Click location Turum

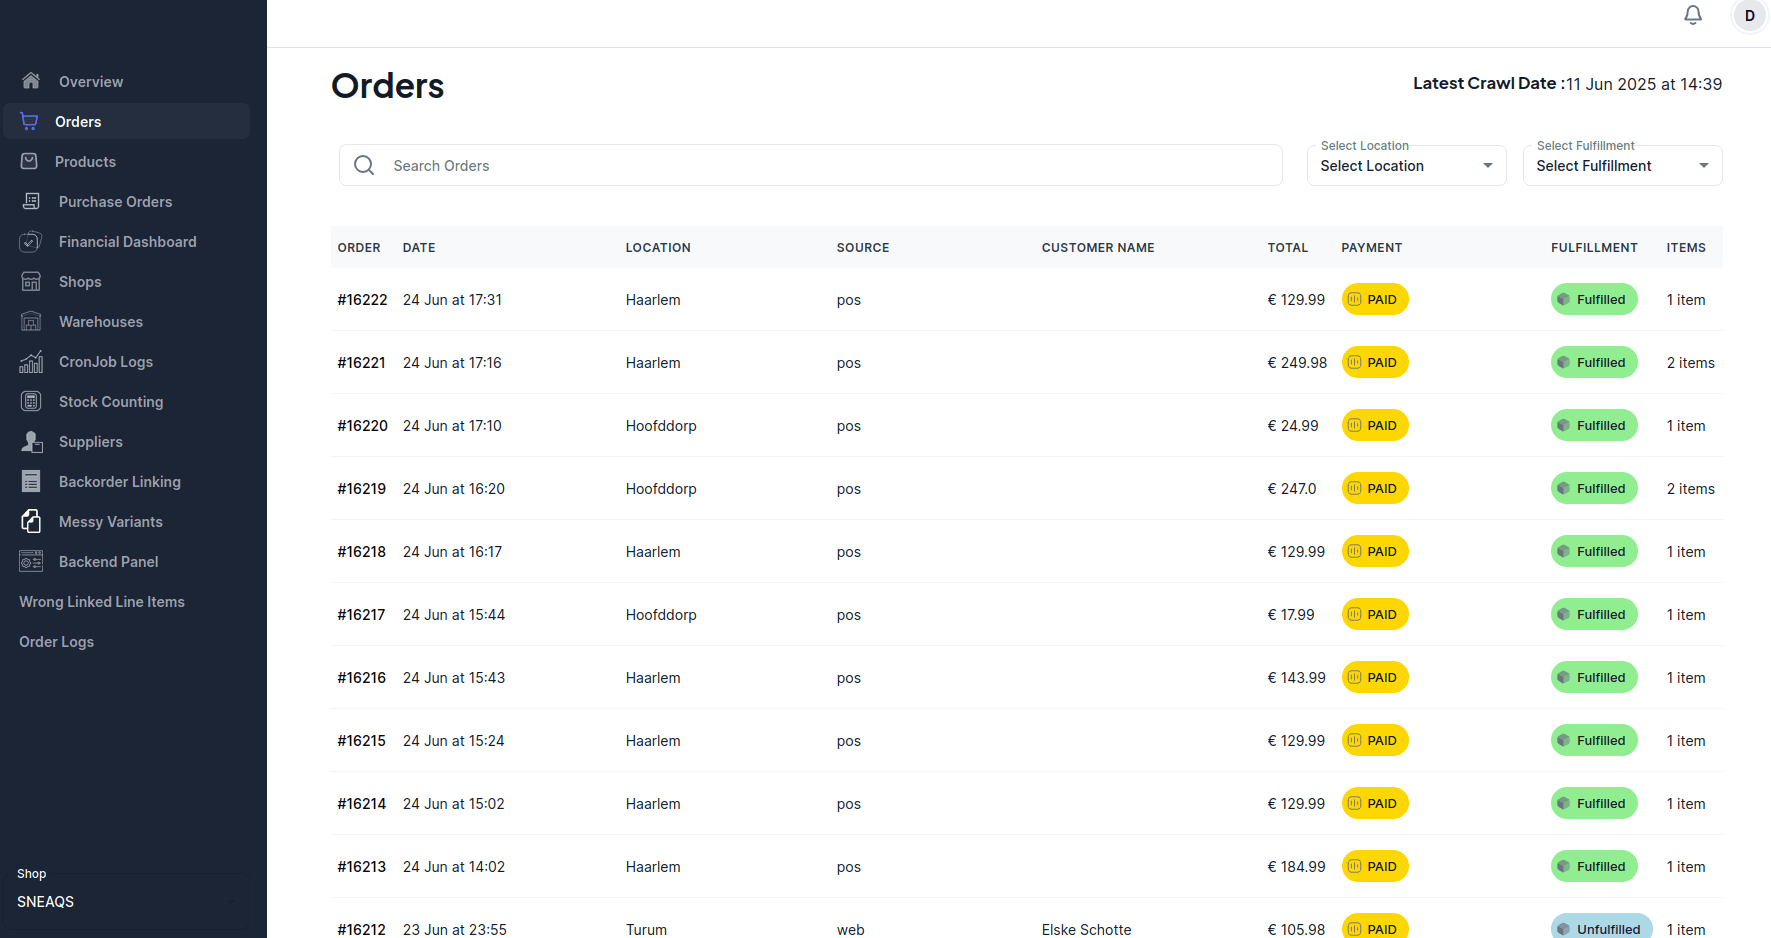tap(646, 929)
